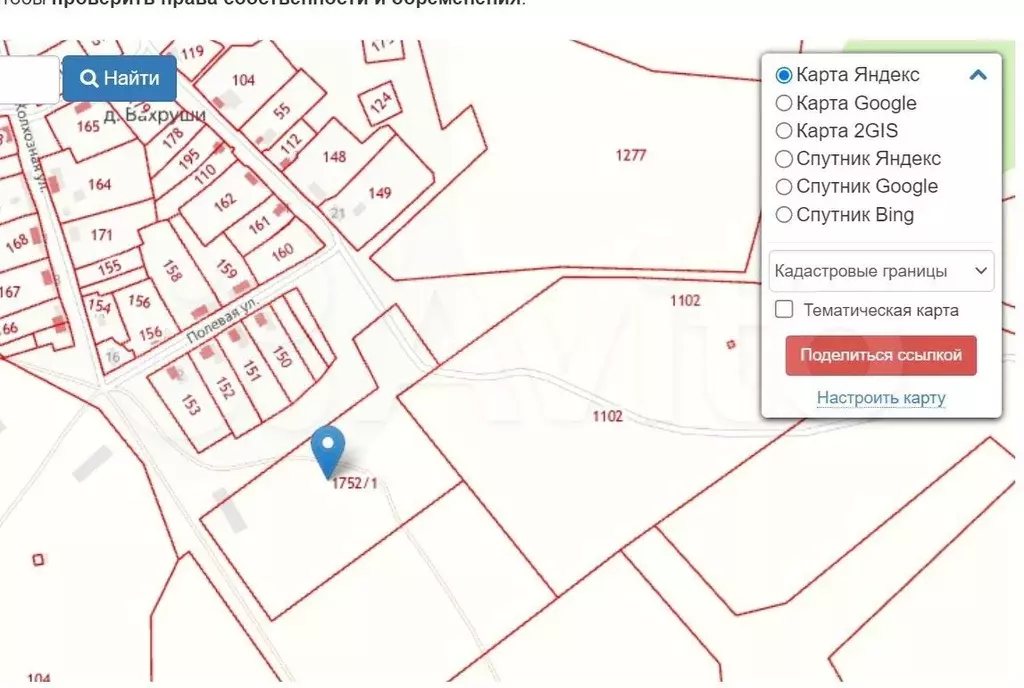Select the Карта Яндекс radio option
This screenshot has height=688, width=1024.
tap(784, 75)
